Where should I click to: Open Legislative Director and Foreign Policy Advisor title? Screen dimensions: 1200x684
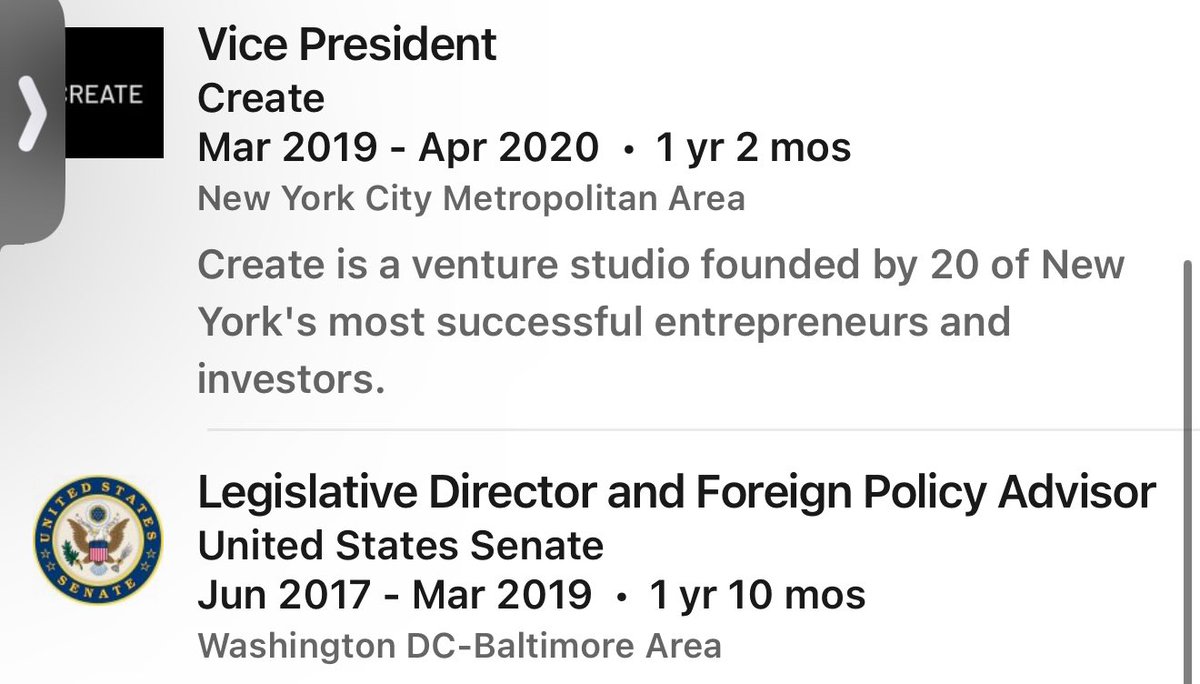pyautogui.click(x=677, y=492)
